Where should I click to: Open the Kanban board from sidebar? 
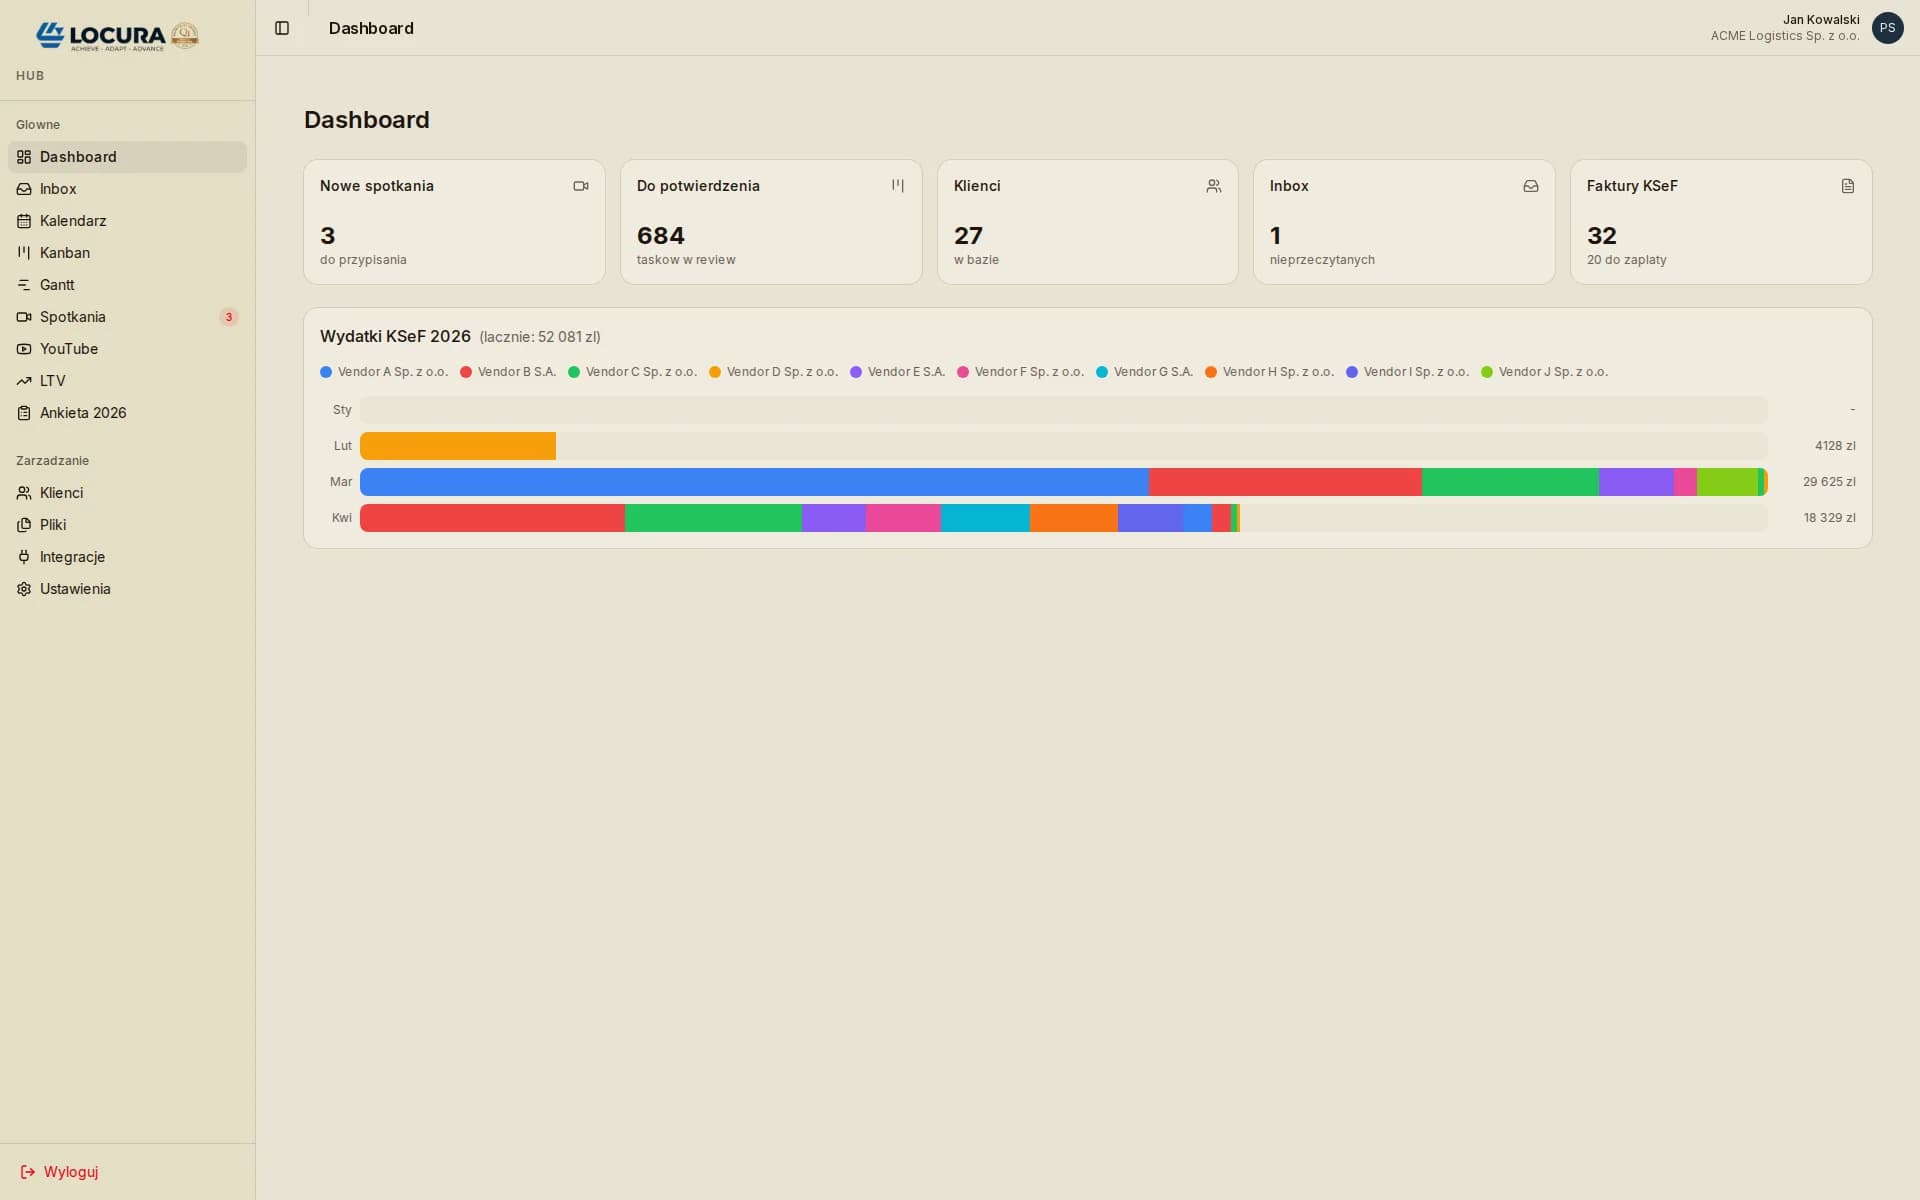click(65, 253)
